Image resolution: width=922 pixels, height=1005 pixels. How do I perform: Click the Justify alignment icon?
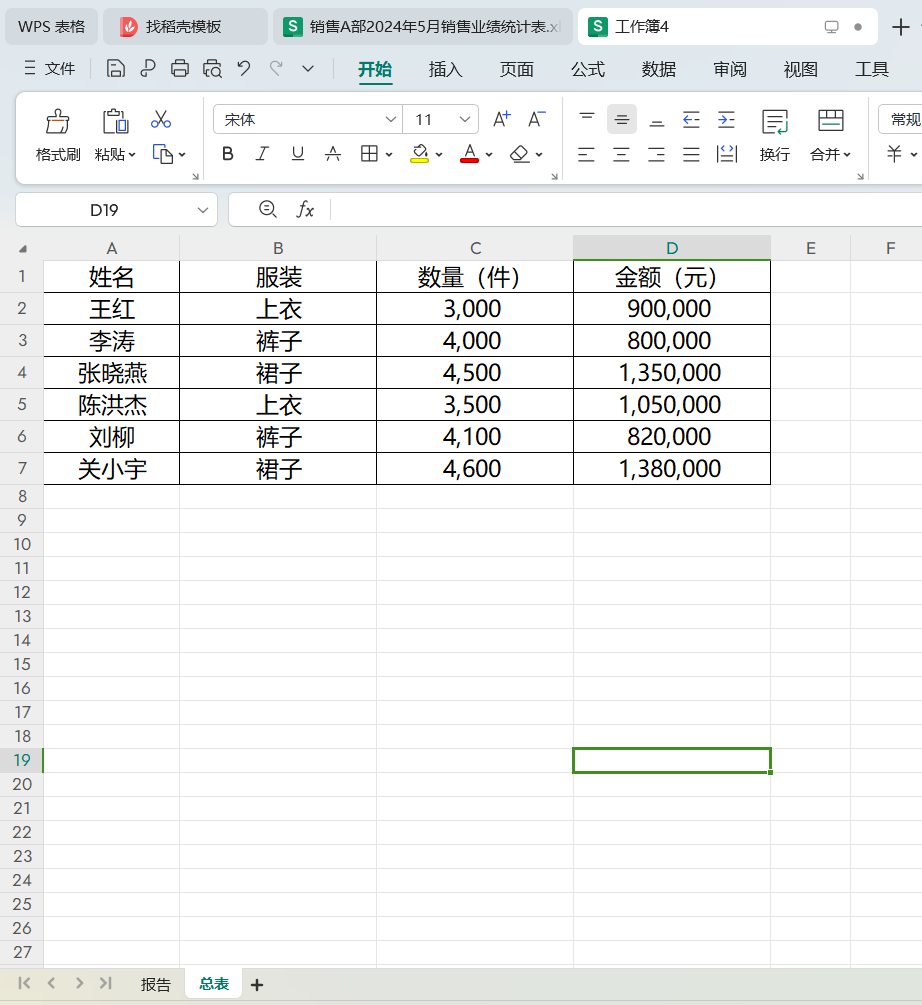tap(691, 154)
